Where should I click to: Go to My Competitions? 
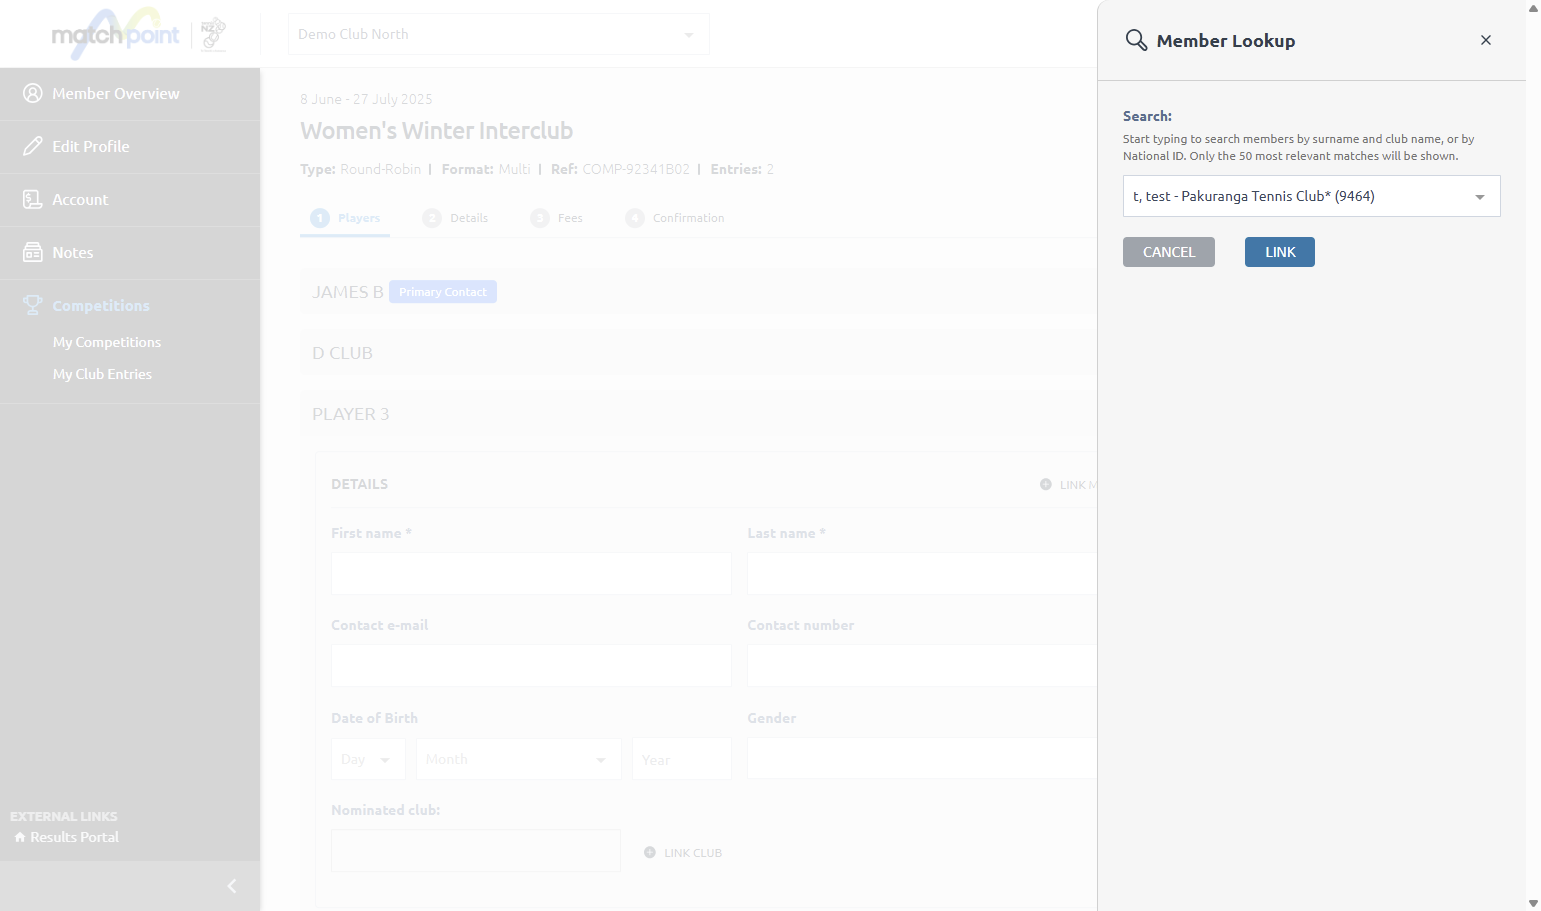(x=107, y=342)
